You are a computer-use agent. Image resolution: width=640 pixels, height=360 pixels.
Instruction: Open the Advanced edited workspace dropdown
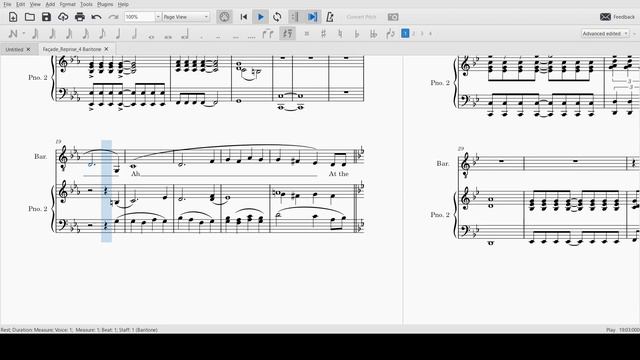pos(605,33)
